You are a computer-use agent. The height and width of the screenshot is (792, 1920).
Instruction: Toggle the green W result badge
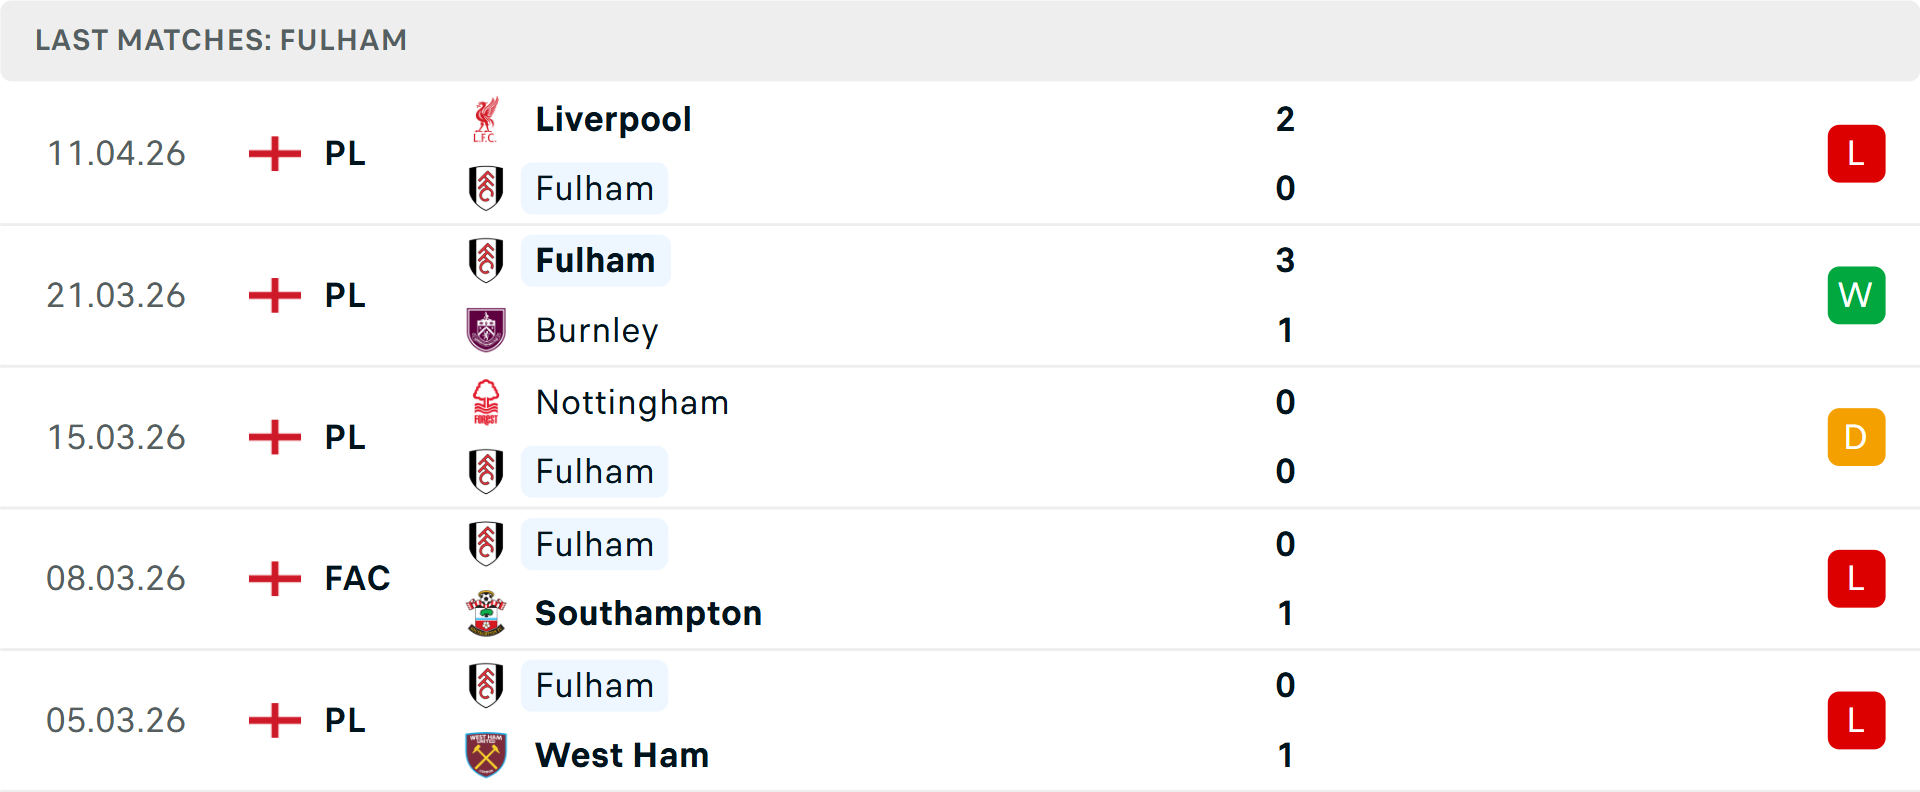[1856, 295]
